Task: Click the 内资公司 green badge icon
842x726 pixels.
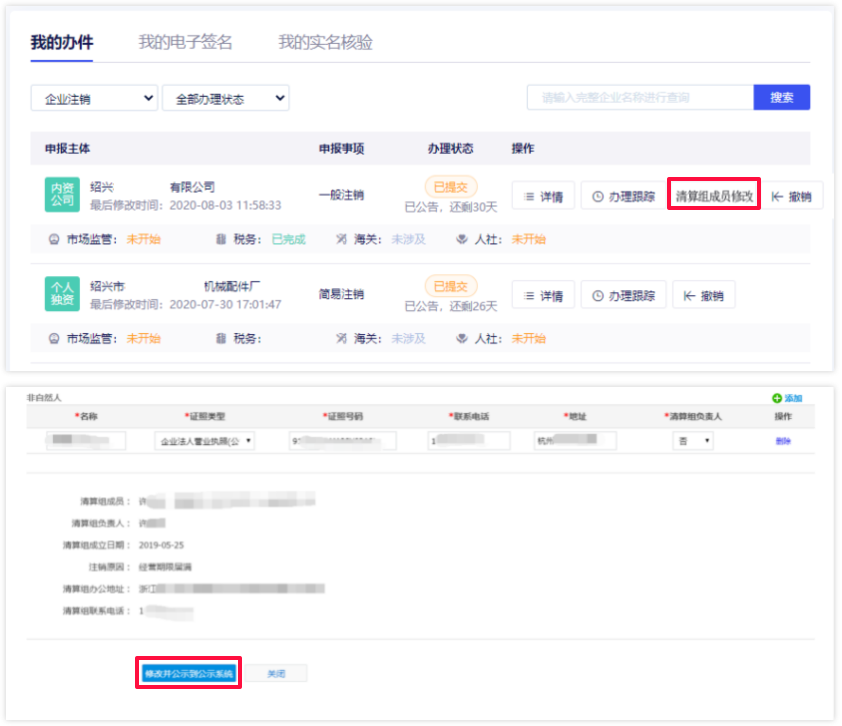Action: pos(60,195)
